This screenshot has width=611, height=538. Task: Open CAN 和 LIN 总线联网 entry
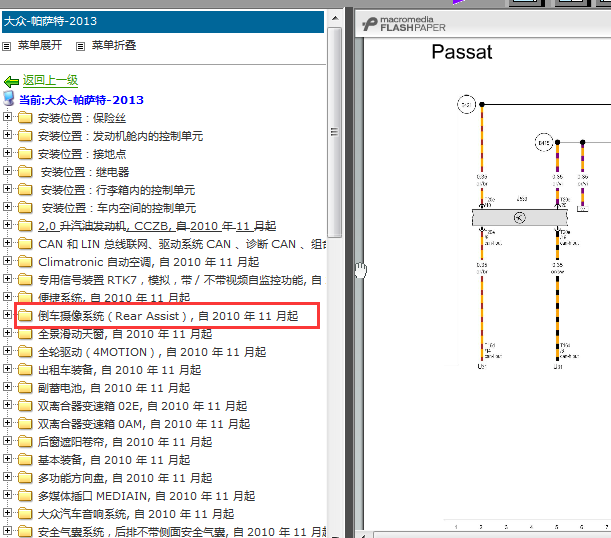pyautogui.click(x=182, y=244)
